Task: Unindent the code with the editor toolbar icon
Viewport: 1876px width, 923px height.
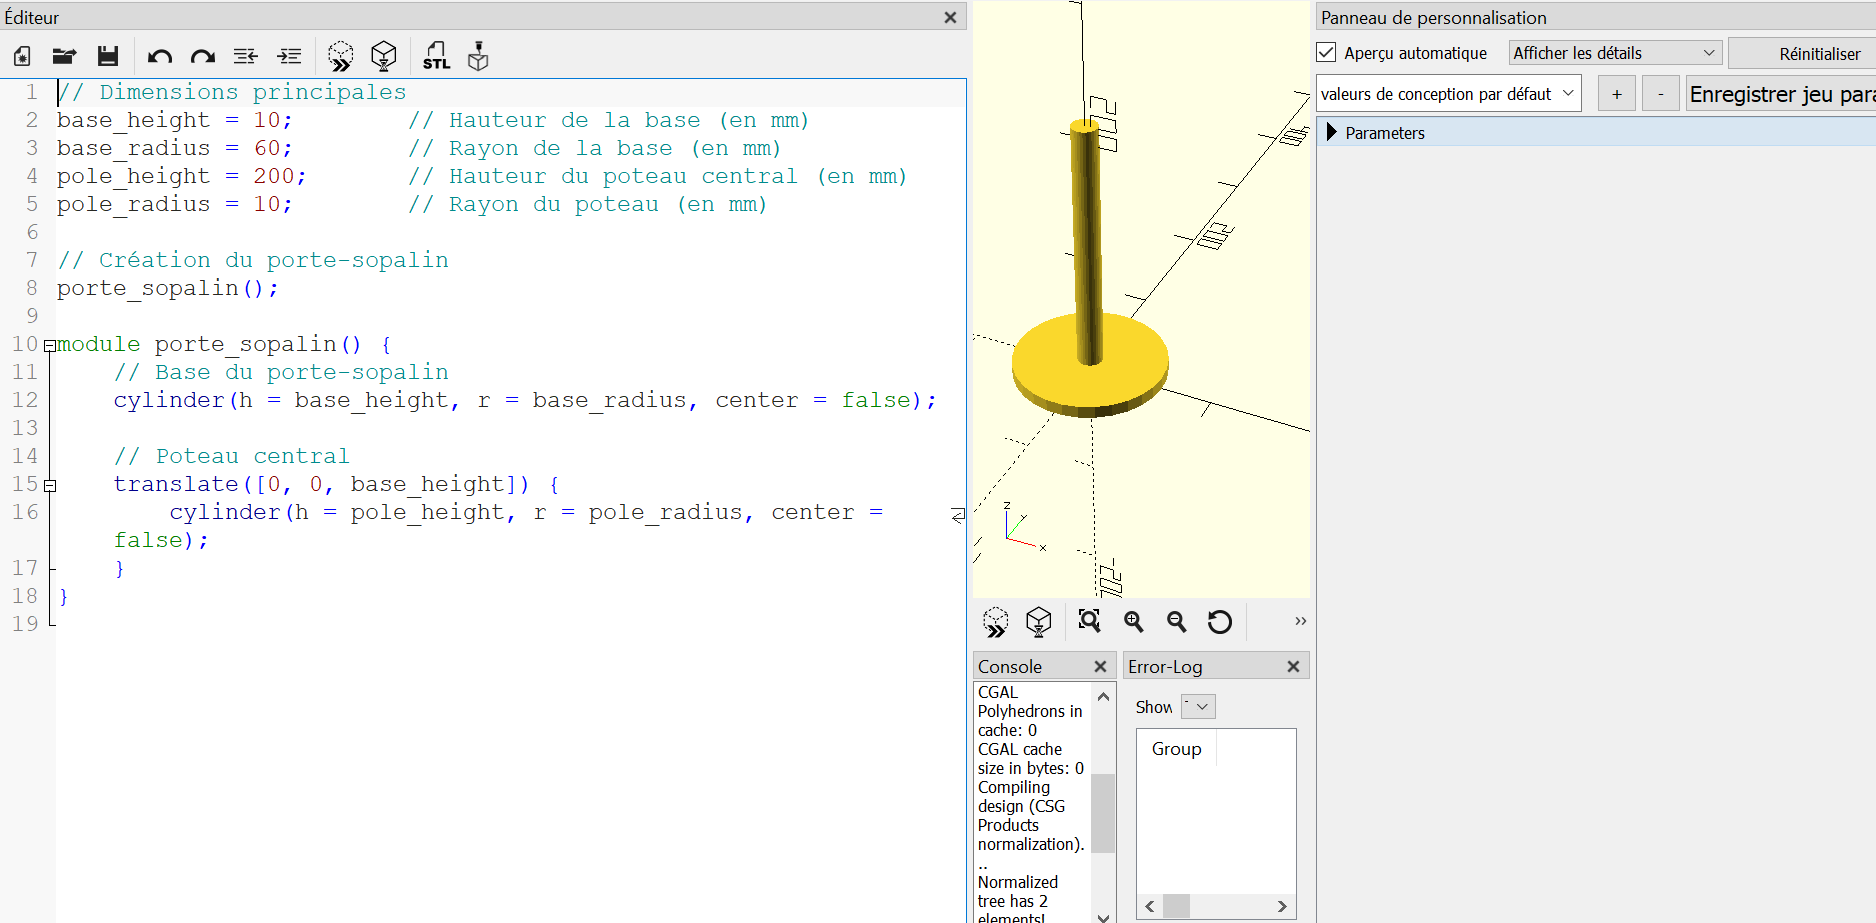Action: 246,56
